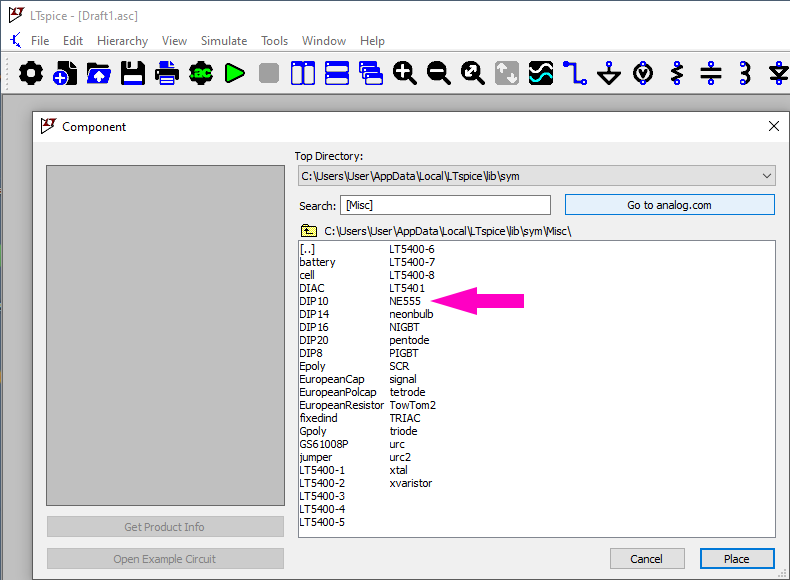
Task: Print the schematic
Action: click(x=167, y=74)
